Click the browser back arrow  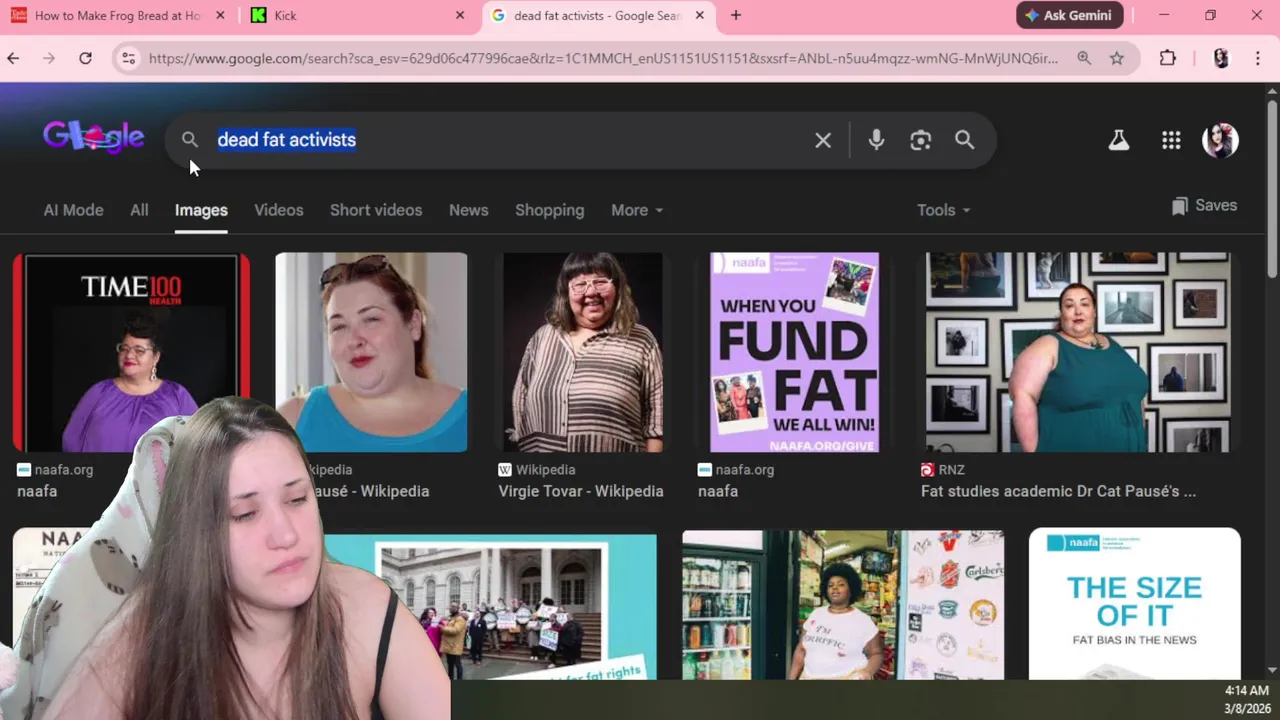click(13, 58)
